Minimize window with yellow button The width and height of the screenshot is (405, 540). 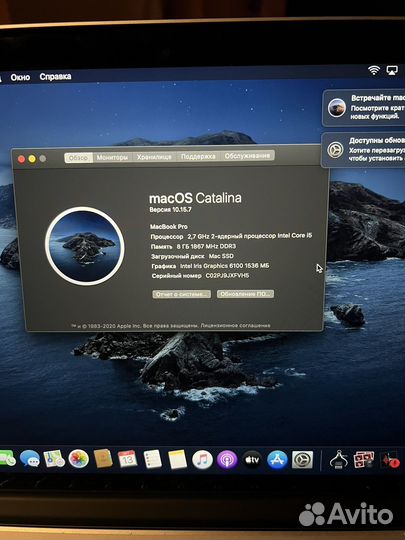pos(32,159)
